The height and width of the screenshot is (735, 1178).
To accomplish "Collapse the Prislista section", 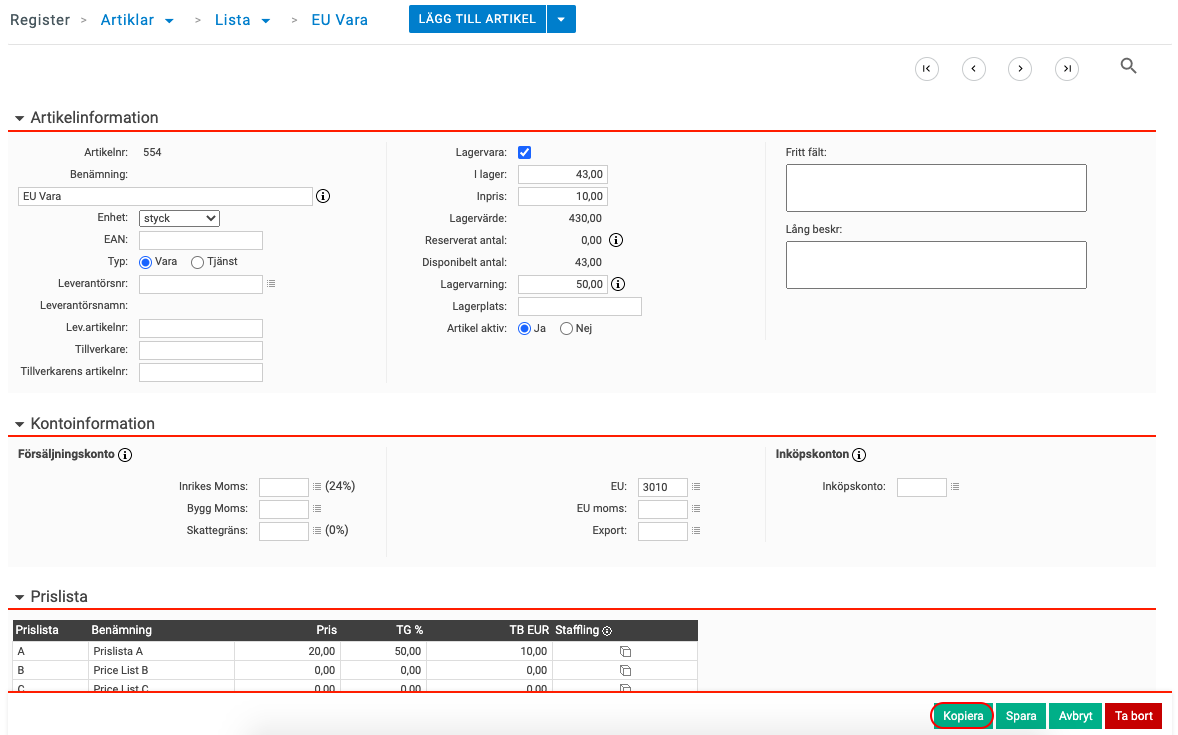I will pos(20,597).
